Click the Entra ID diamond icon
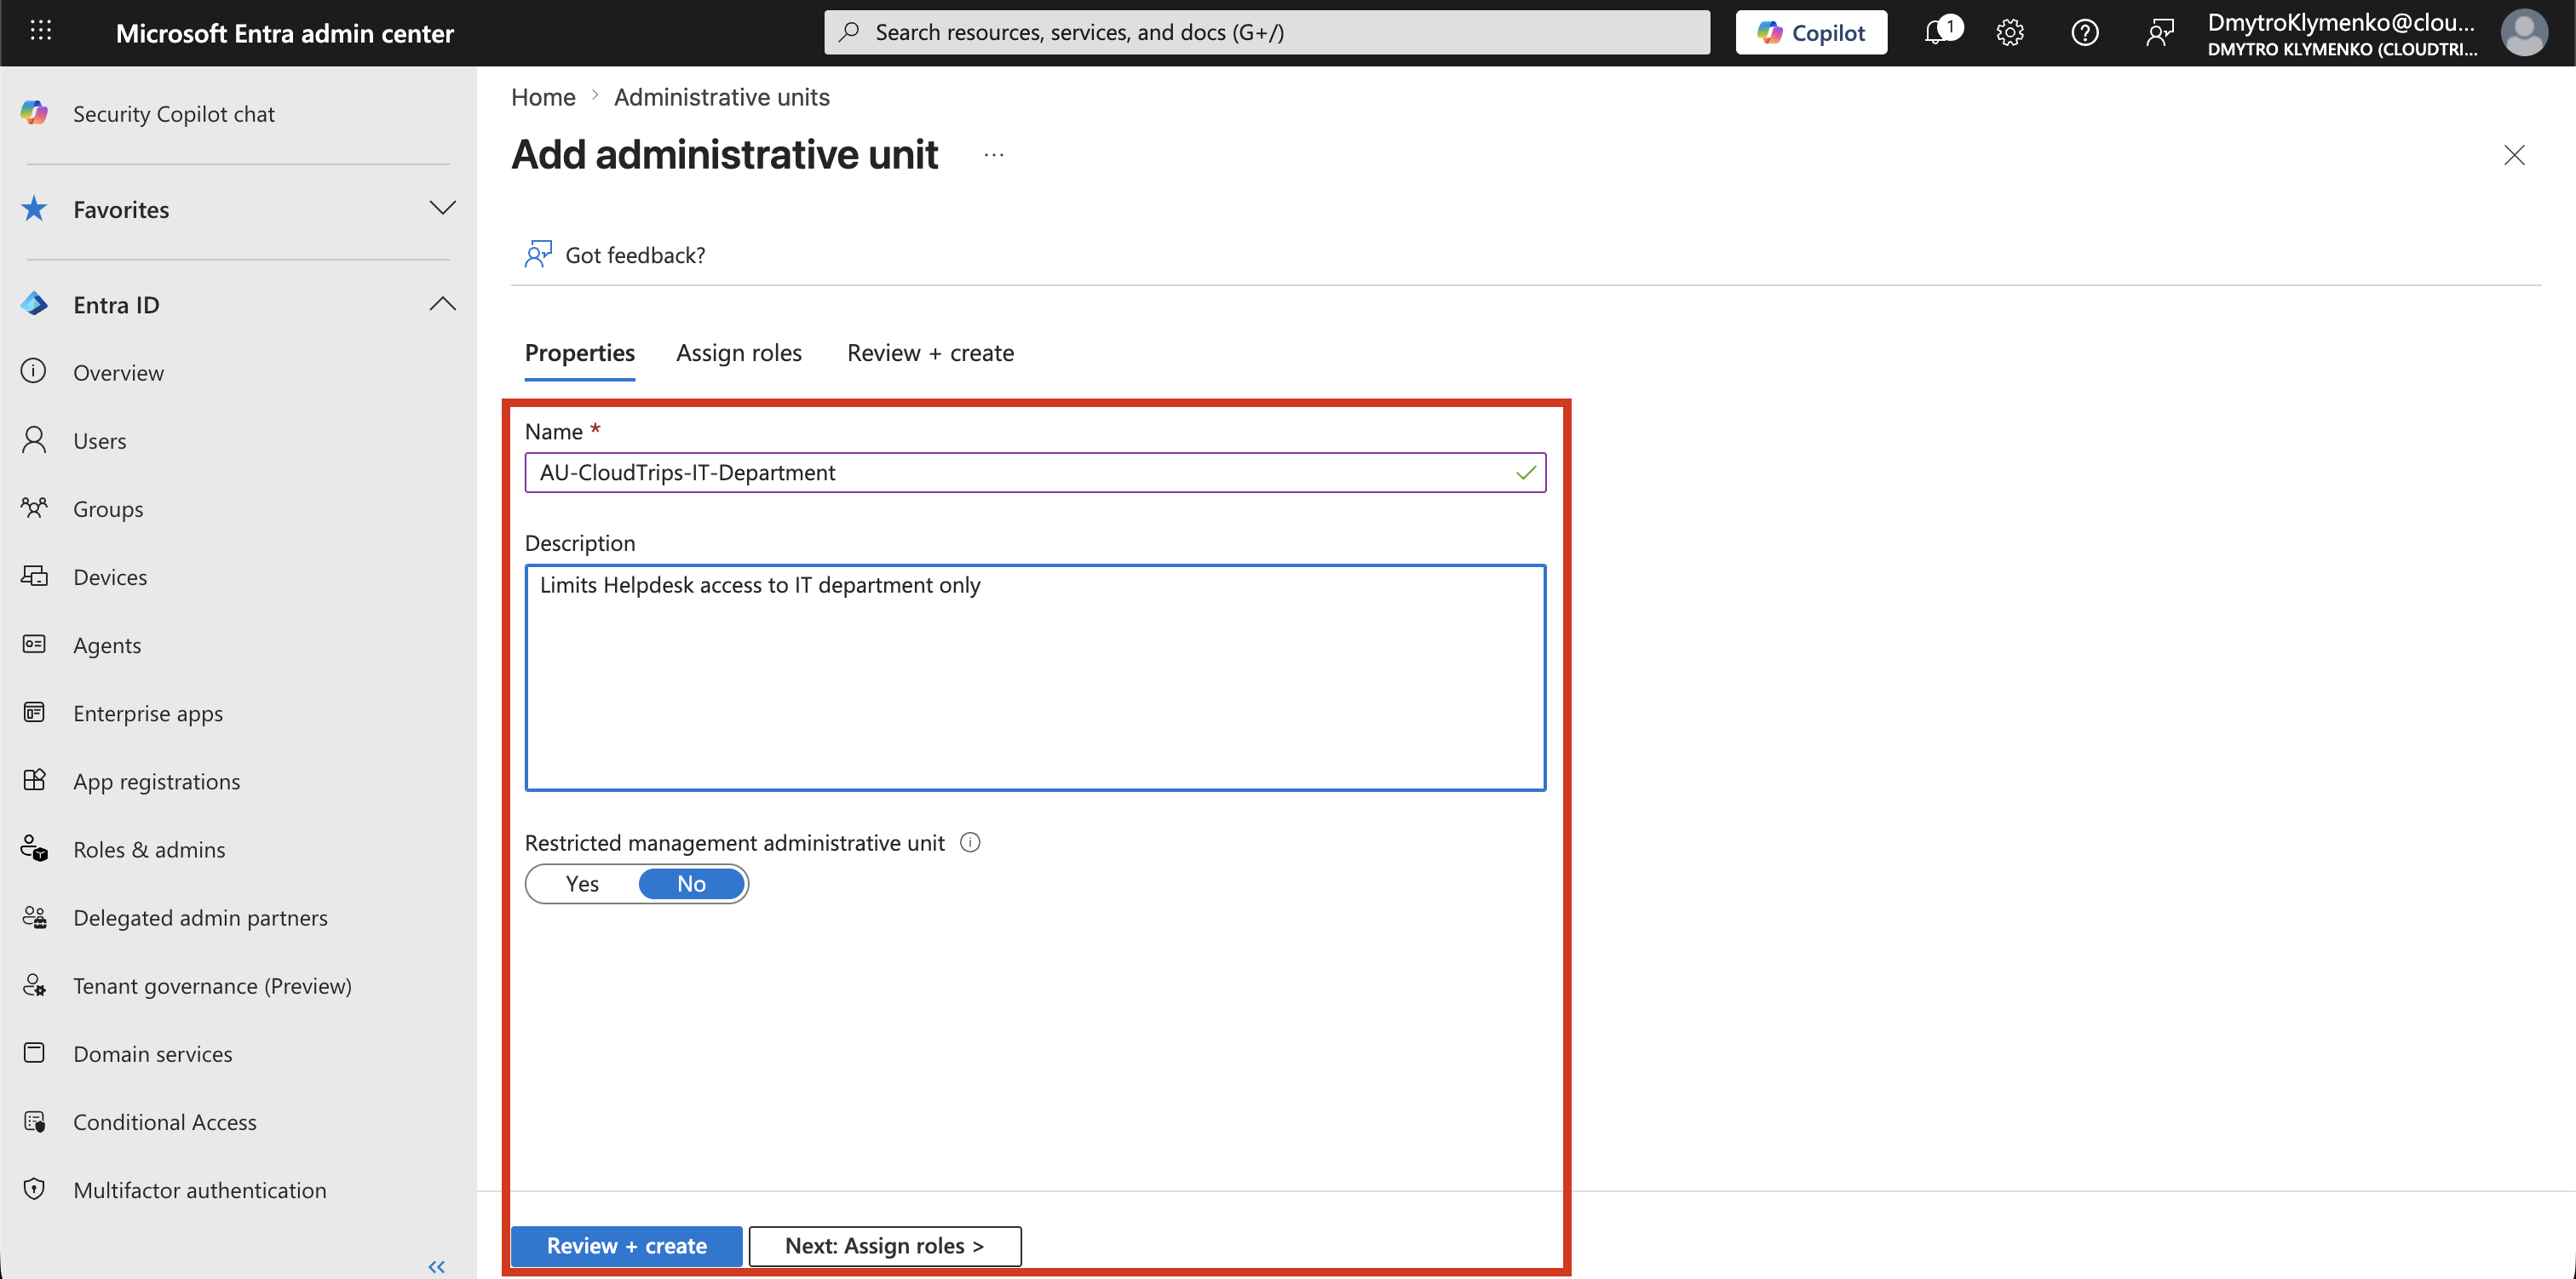The width and height of the screenshot is (2576, 1279). click(34, 304)
